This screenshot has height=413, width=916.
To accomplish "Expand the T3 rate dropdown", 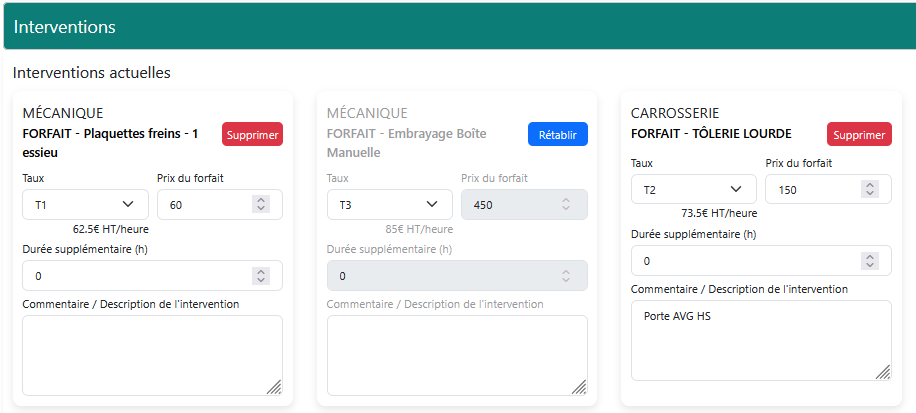I will [x=389, y=204].
